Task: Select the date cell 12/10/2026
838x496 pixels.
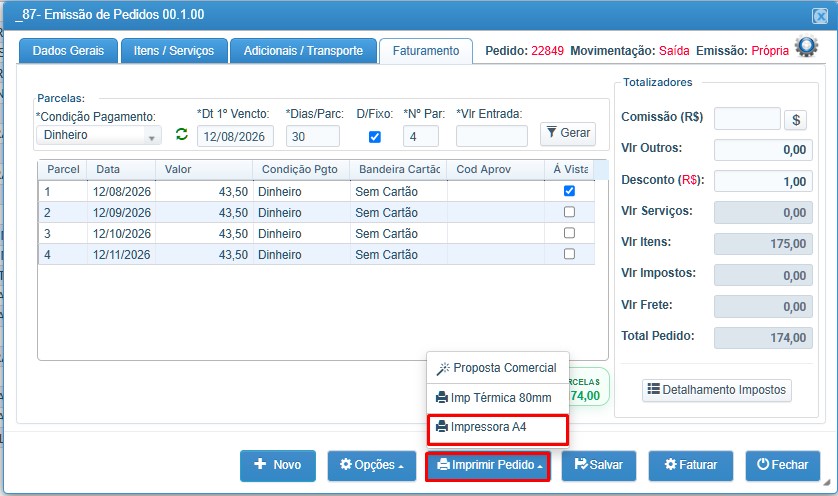Action: tap(122, 234)
